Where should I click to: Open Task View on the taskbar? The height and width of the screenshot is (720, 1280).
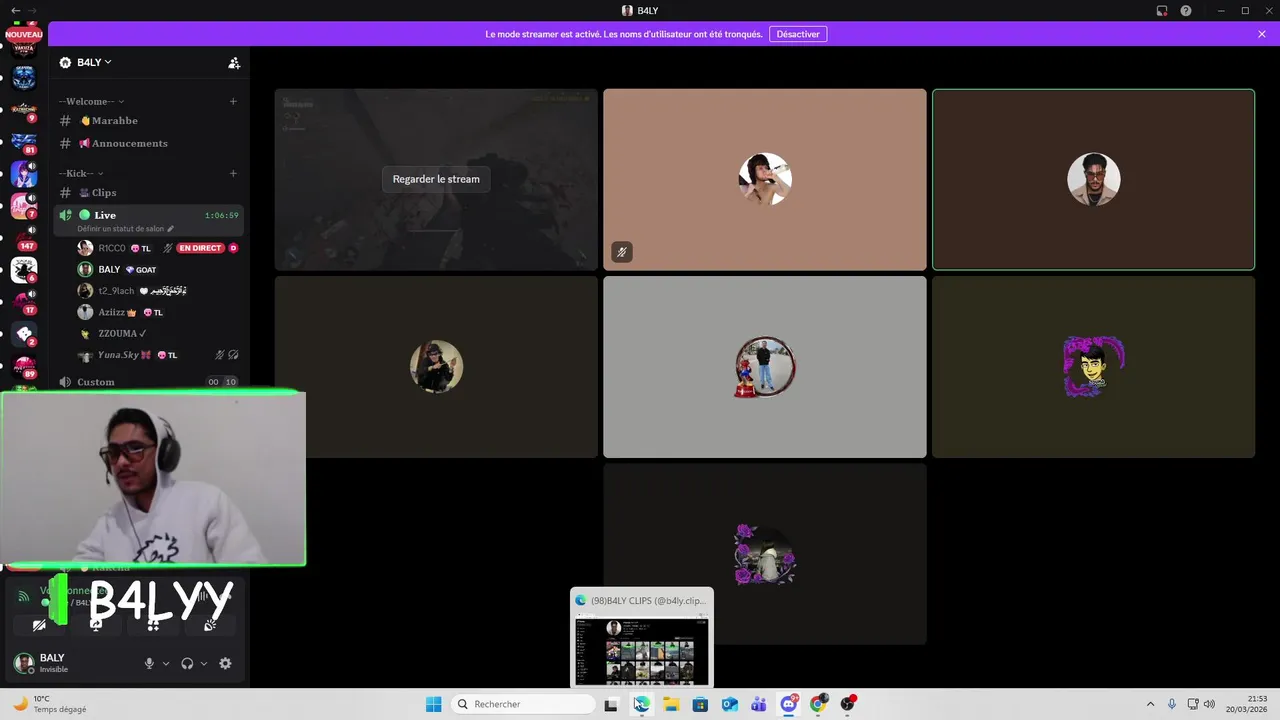coord(611,704)
